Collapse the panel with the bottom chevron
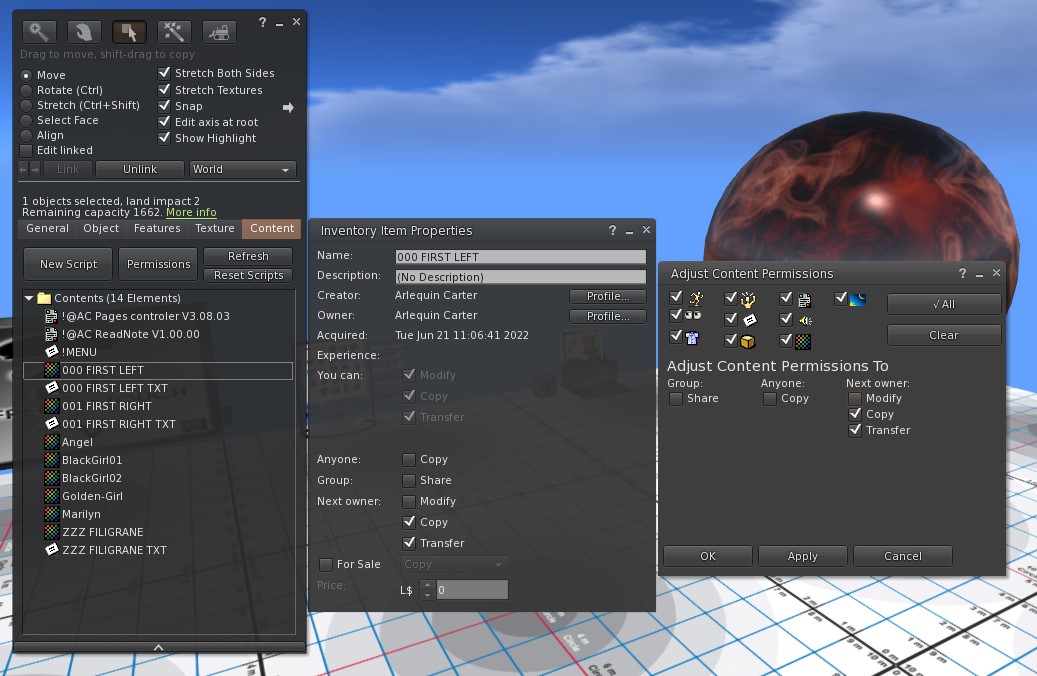This screenshot has width=1037, height=676. coord(158,647)
